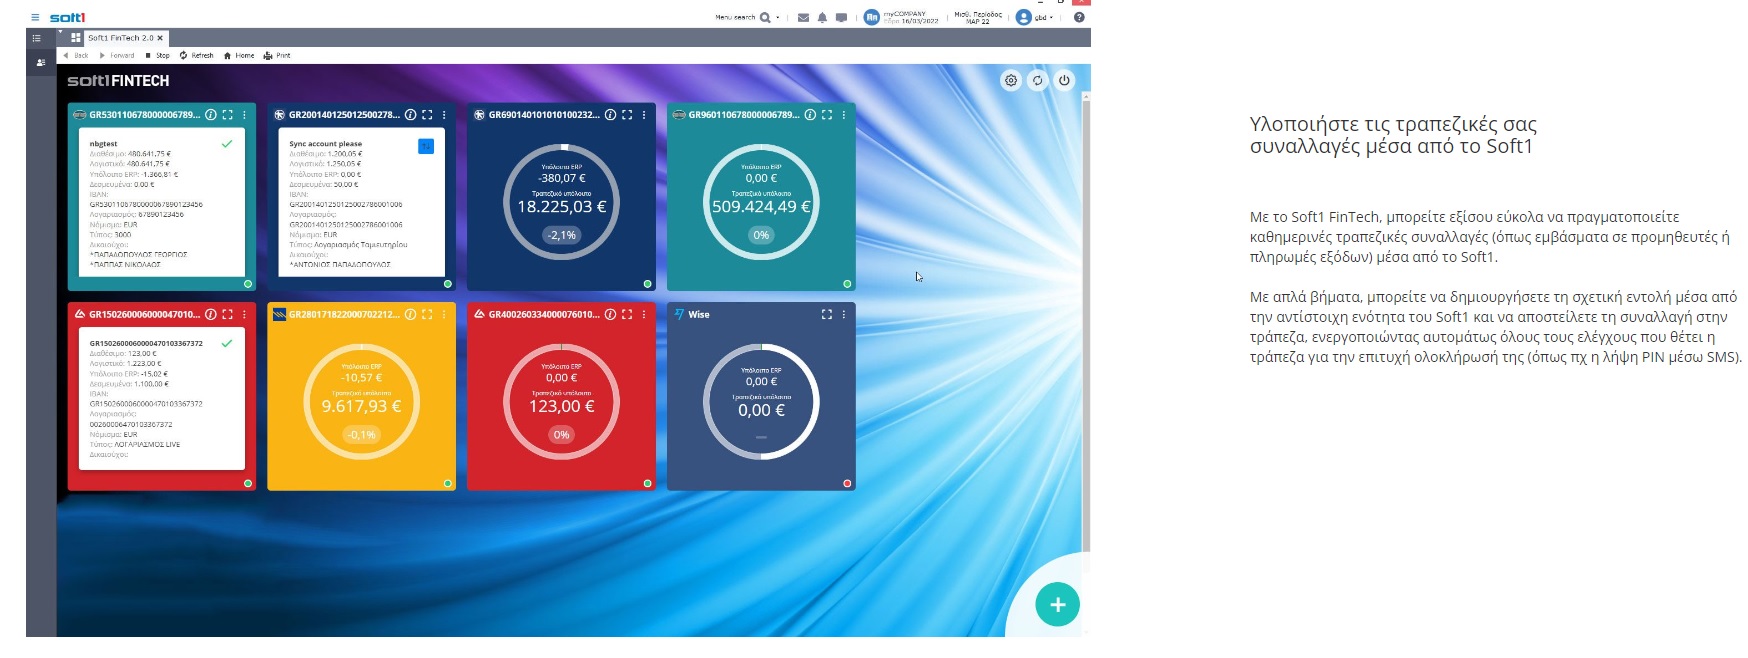Click the -2,1% badge on the GR6901 card
Viewport: 1748px width, 658px height.
562,235
